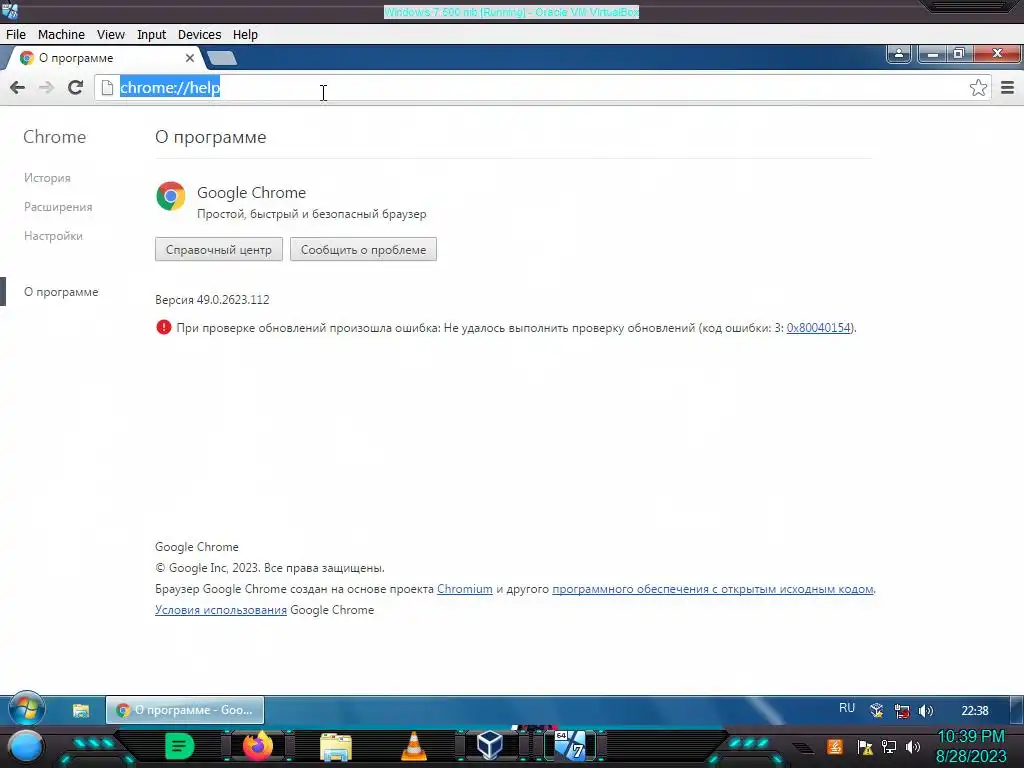Click the VirtualBox window title icon
Image resolution: width=1024 pixels, height=768 pixels.
coord(10,10)
